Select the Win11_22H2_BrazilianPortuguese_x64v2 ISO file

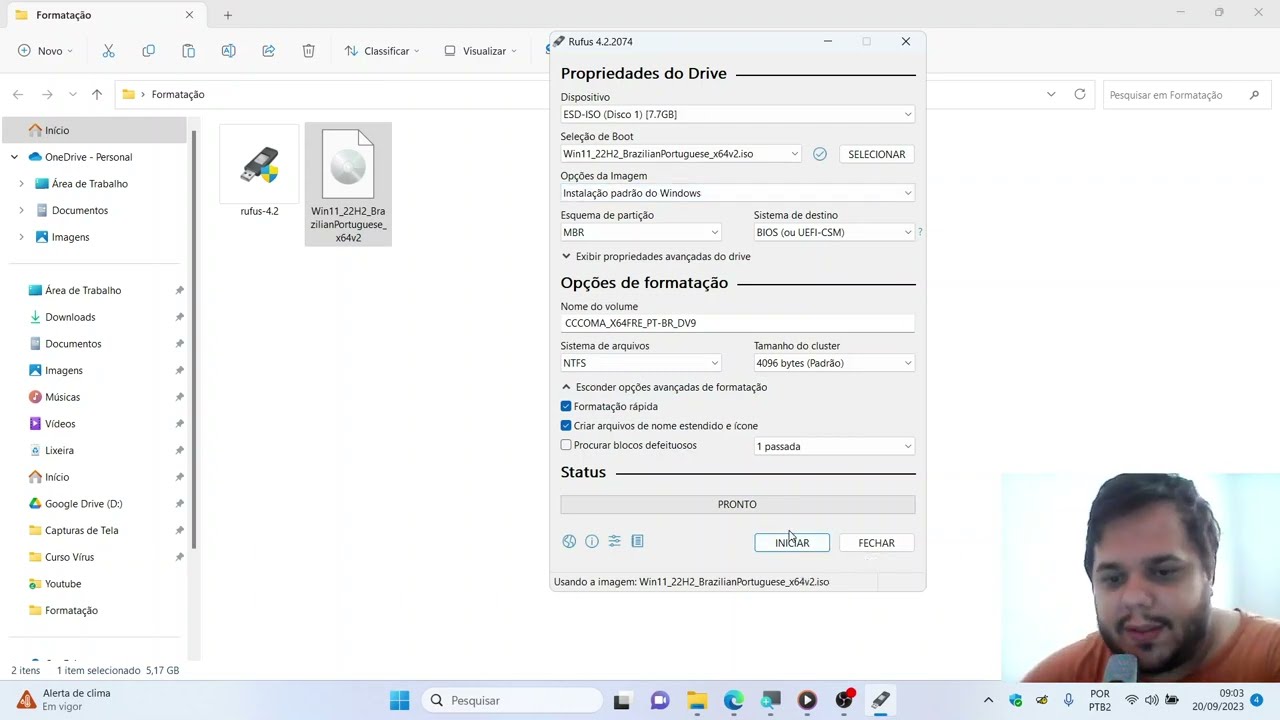348,185
